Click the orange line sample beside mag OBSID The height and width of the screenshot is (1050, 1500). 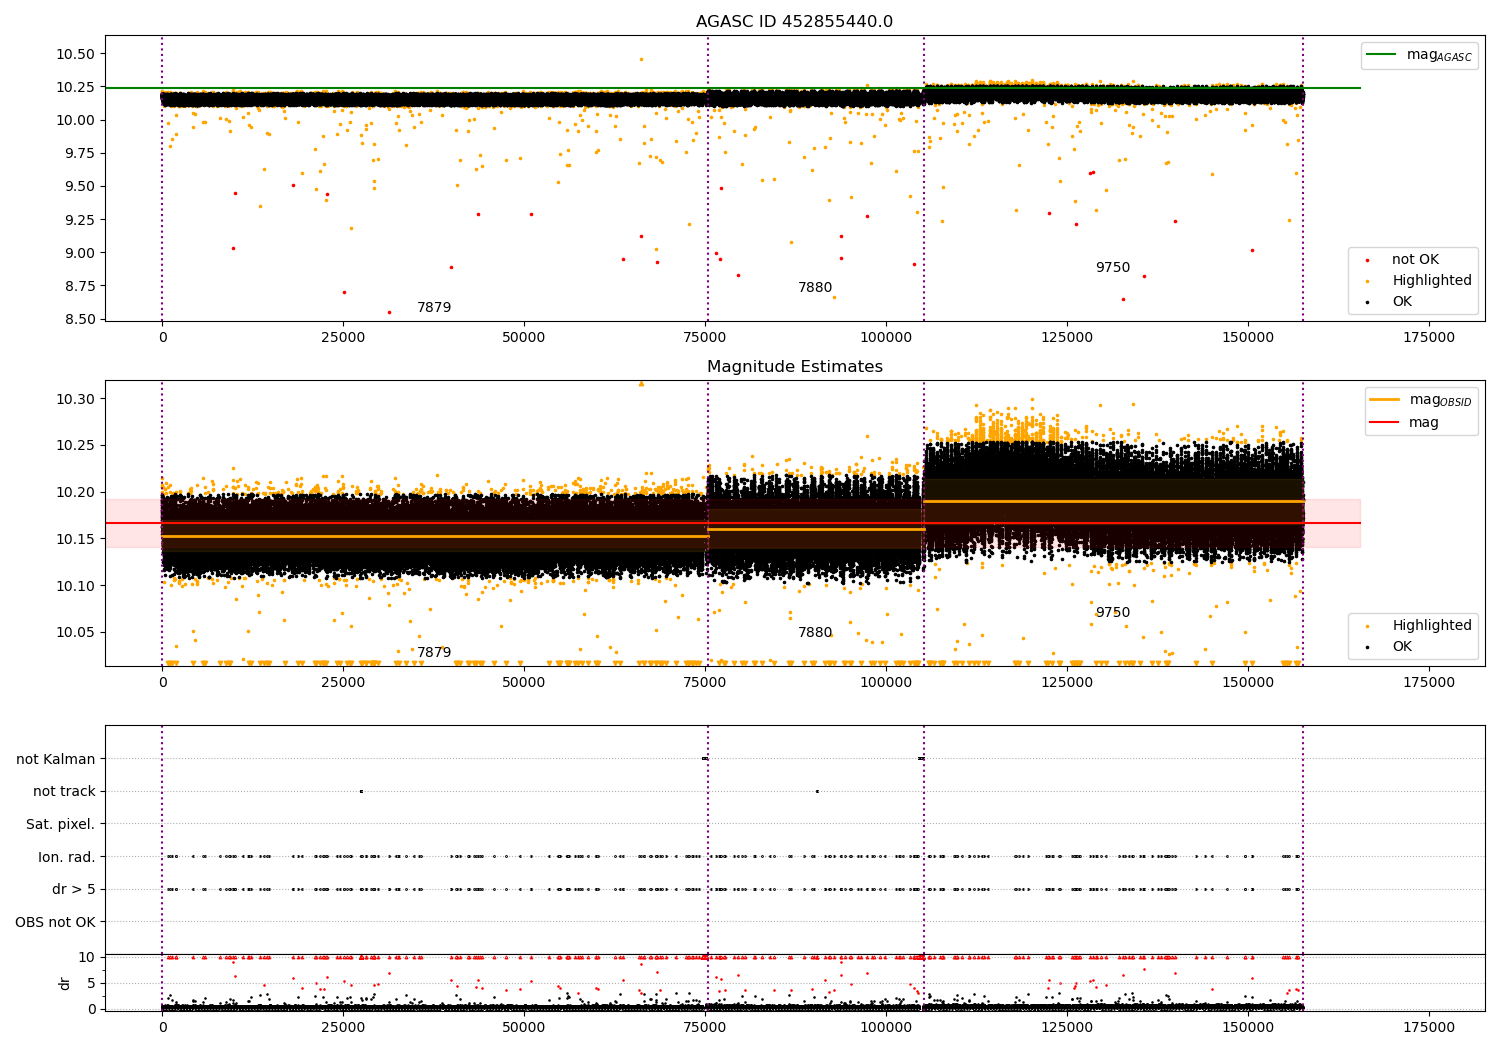(x=1385, y=400)
